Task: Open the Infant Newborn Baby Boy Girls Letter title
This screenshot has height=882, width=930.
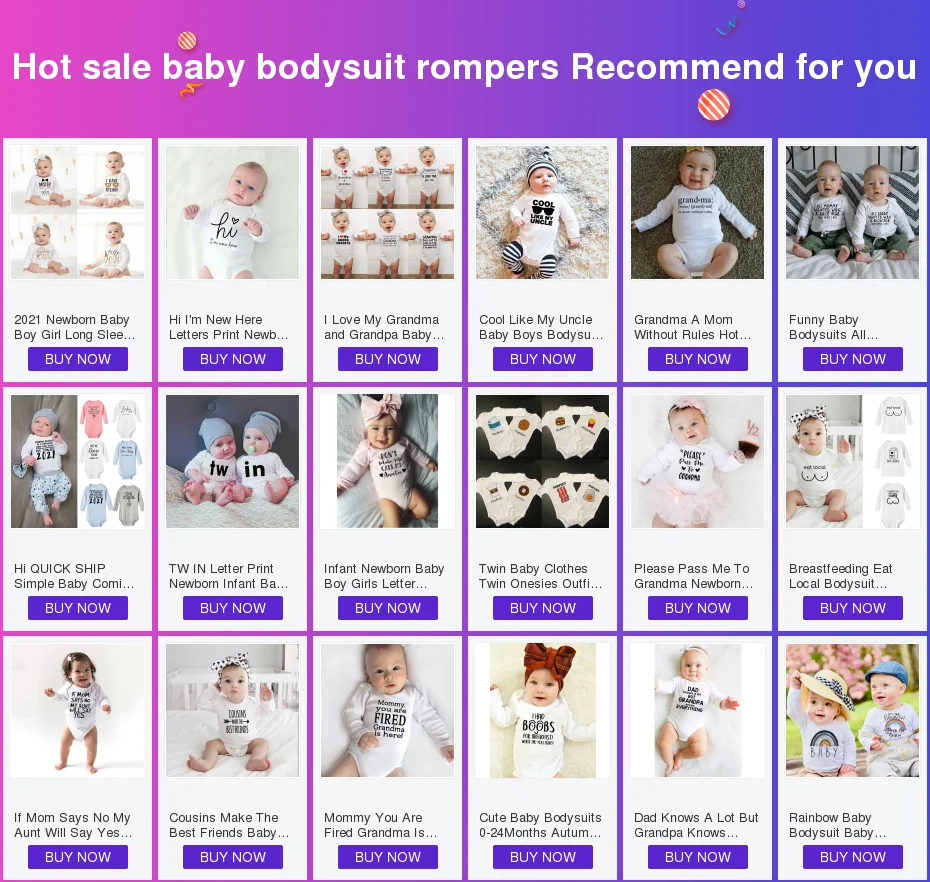Action: (x=384, y=576)
